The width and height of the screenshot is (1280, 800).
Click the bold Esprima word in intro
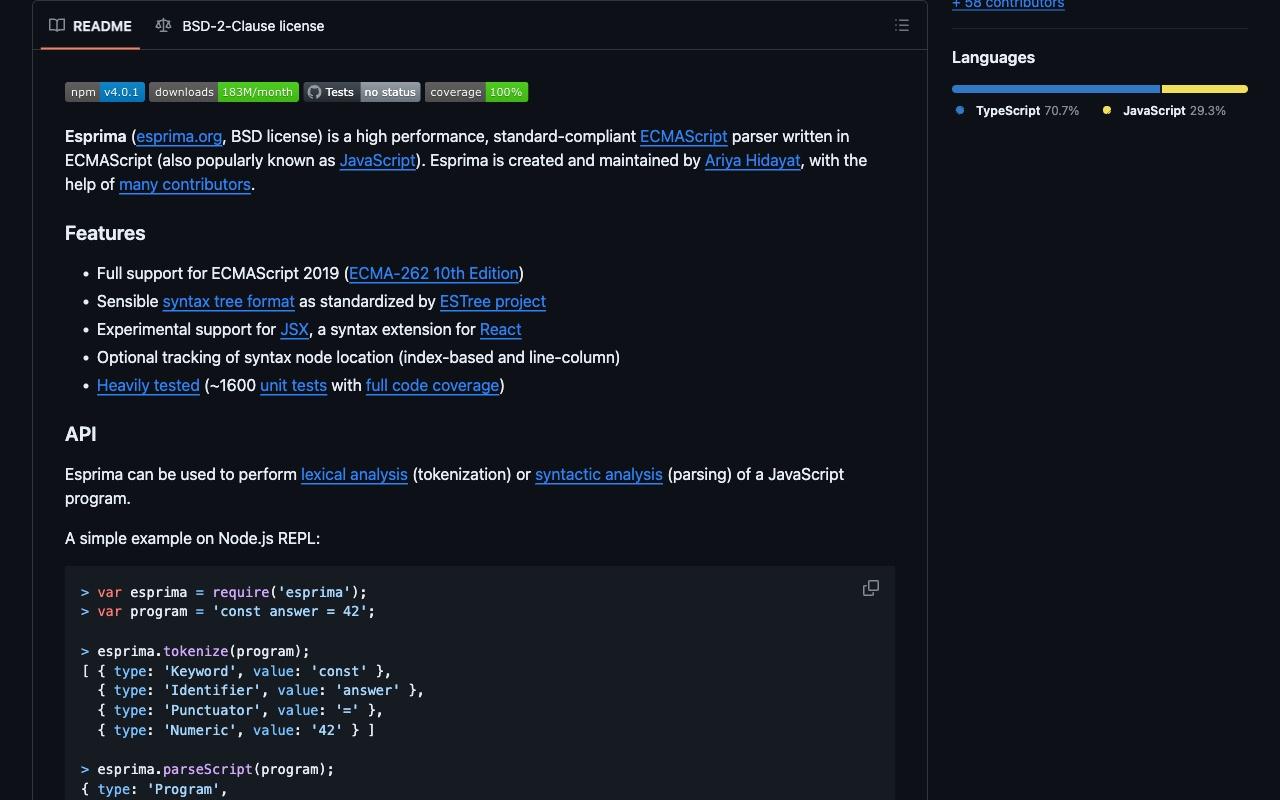tap(96, 136)
